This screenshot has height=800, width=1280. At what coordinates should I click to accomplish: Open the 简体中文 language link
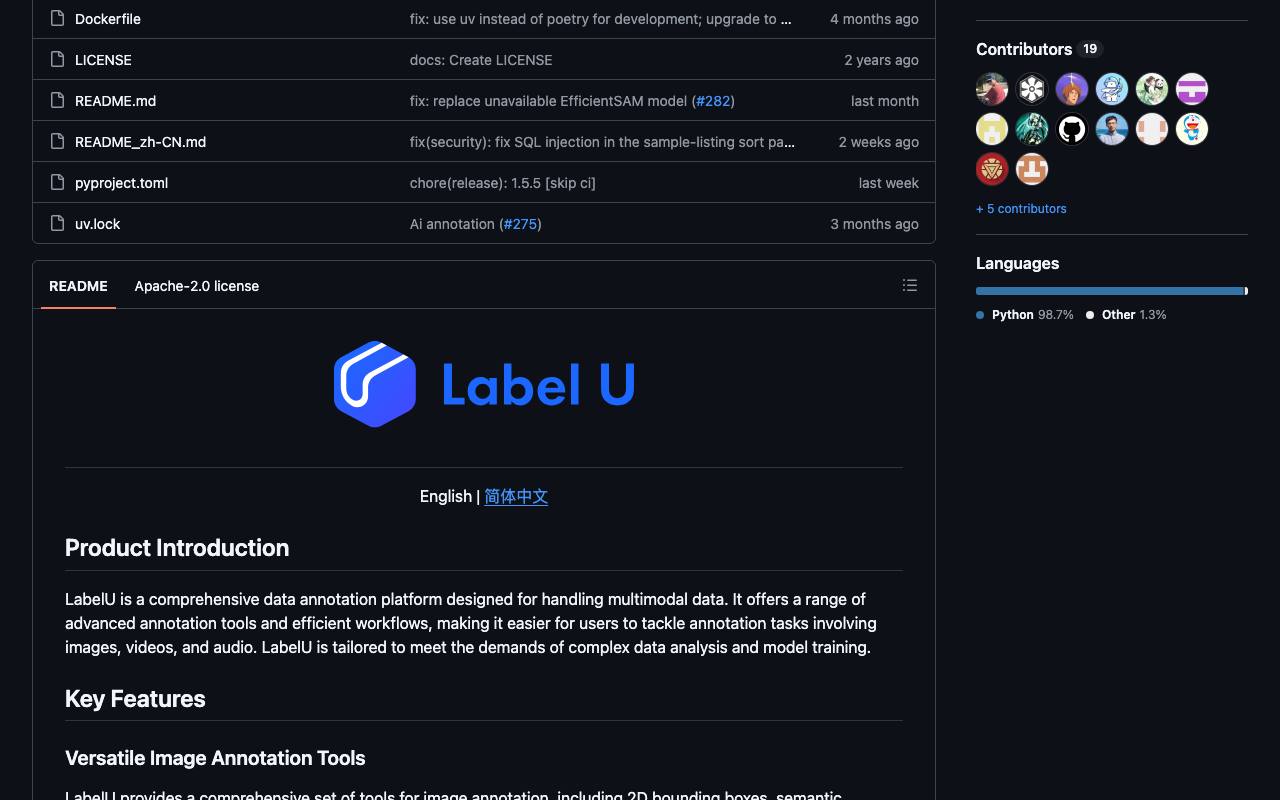(516, 496)
